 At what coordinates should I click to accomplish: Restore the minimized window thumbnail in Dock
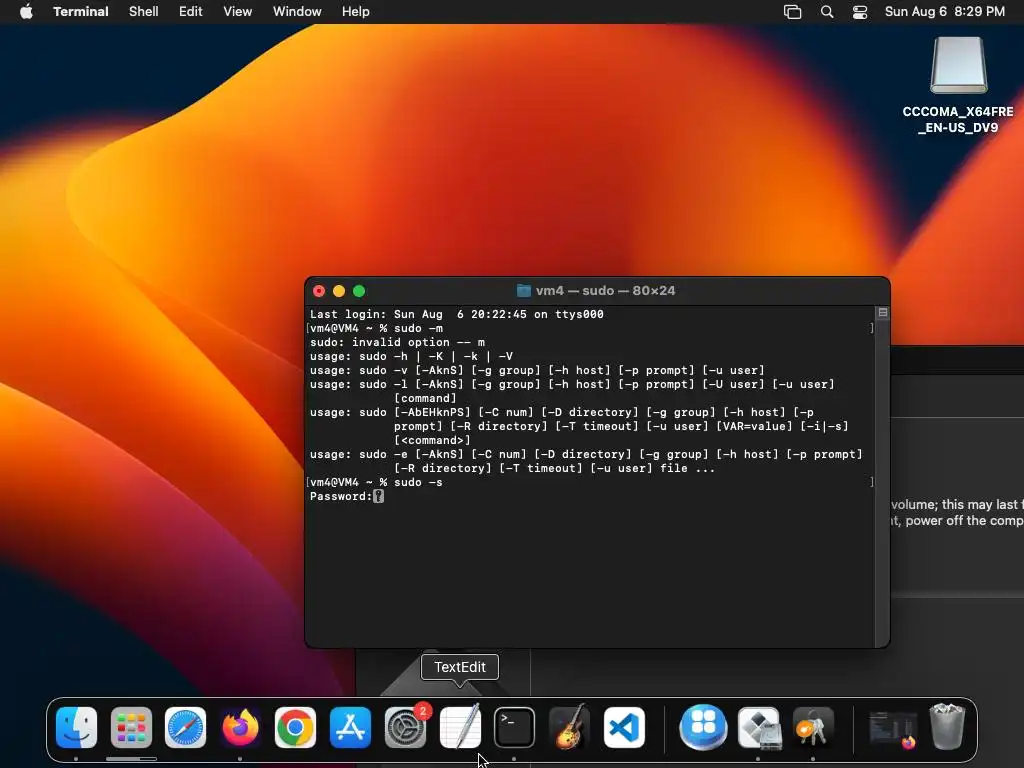[892, 729]
